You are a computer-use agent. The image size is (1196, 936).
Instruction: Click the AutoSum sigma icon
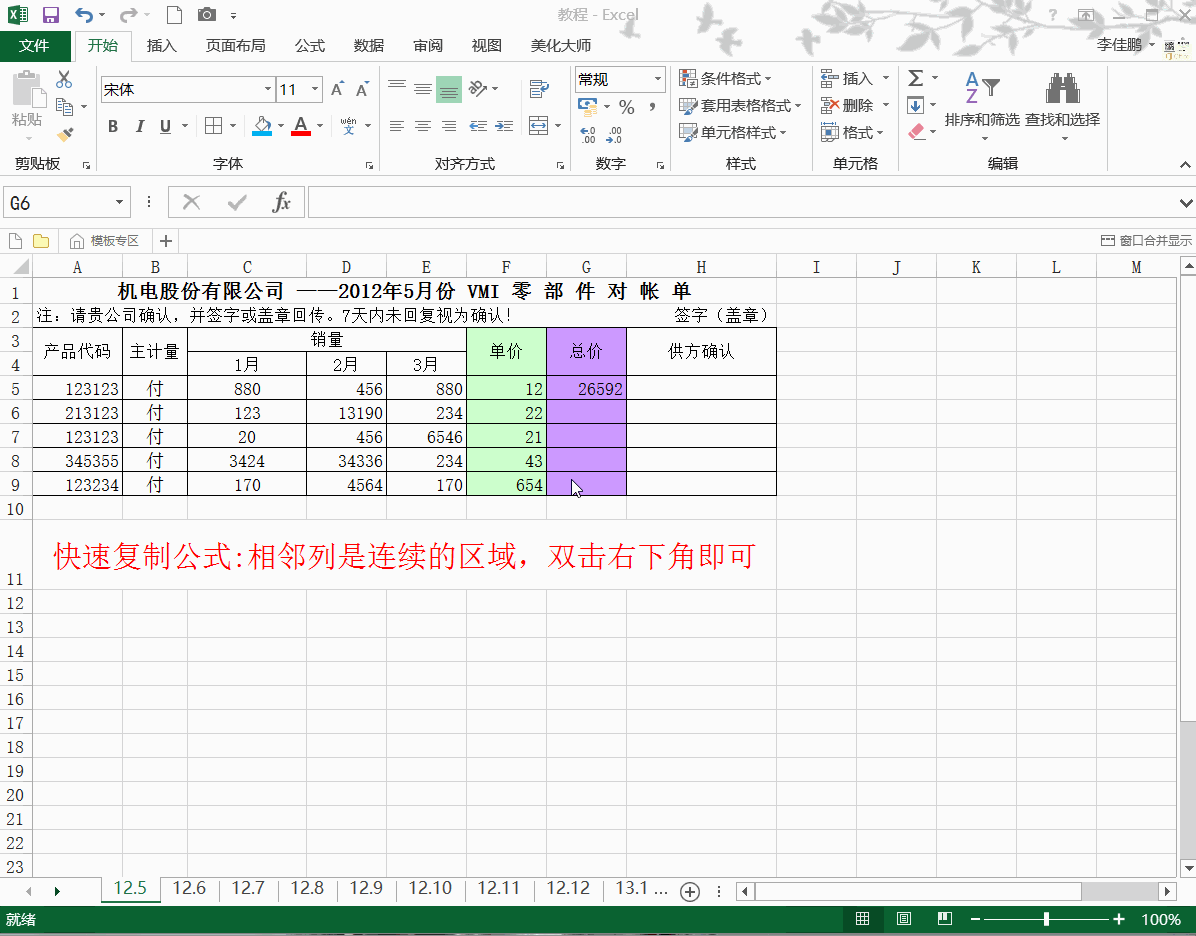(915, 78)
